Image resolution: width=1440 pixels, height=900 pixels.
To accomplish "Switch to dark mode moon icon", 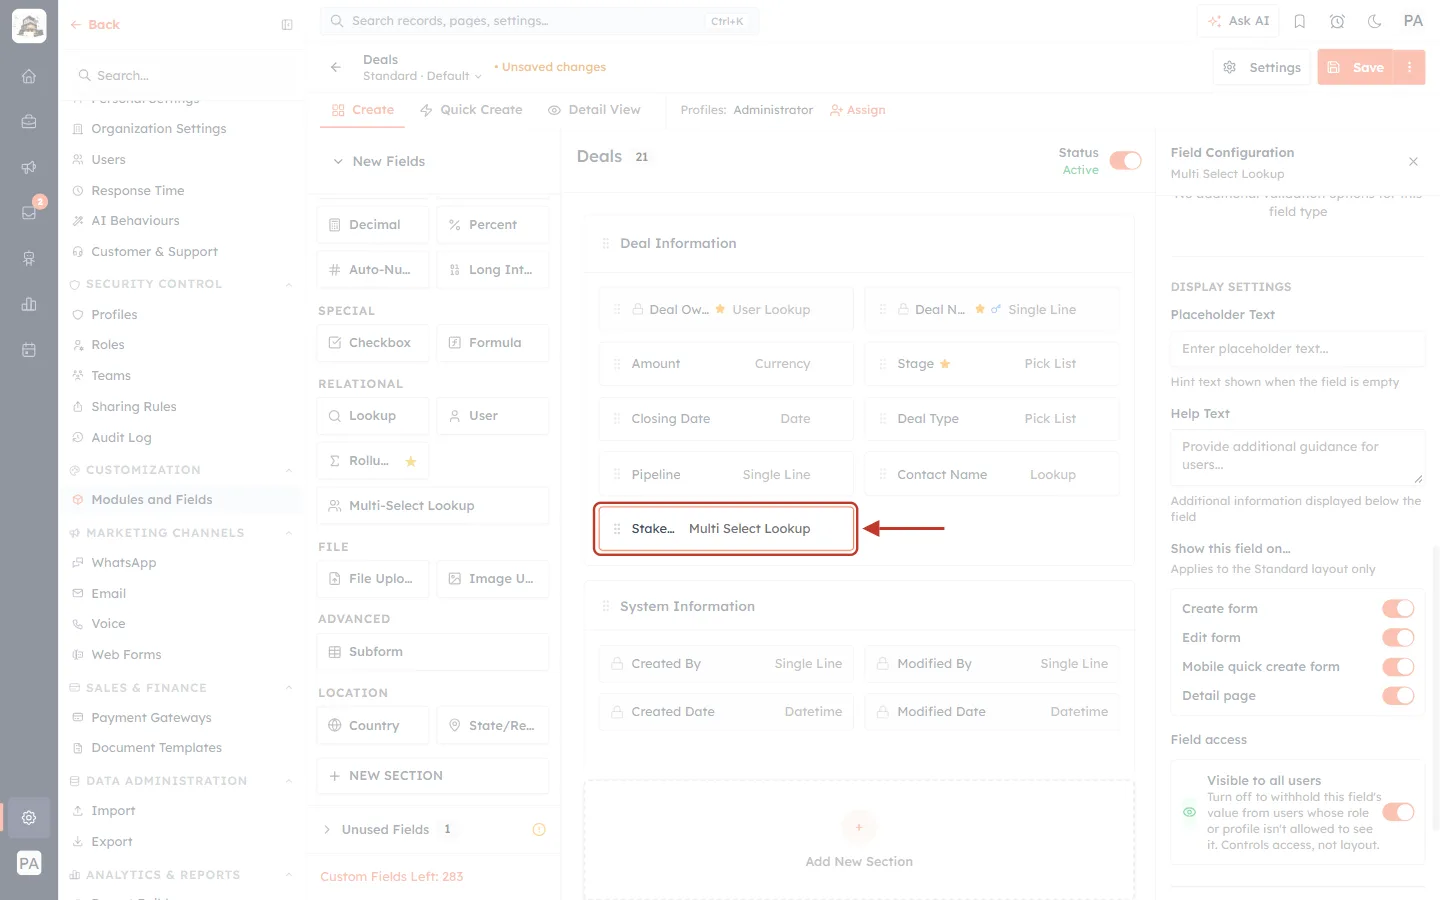I will [x=1375, y=21].
